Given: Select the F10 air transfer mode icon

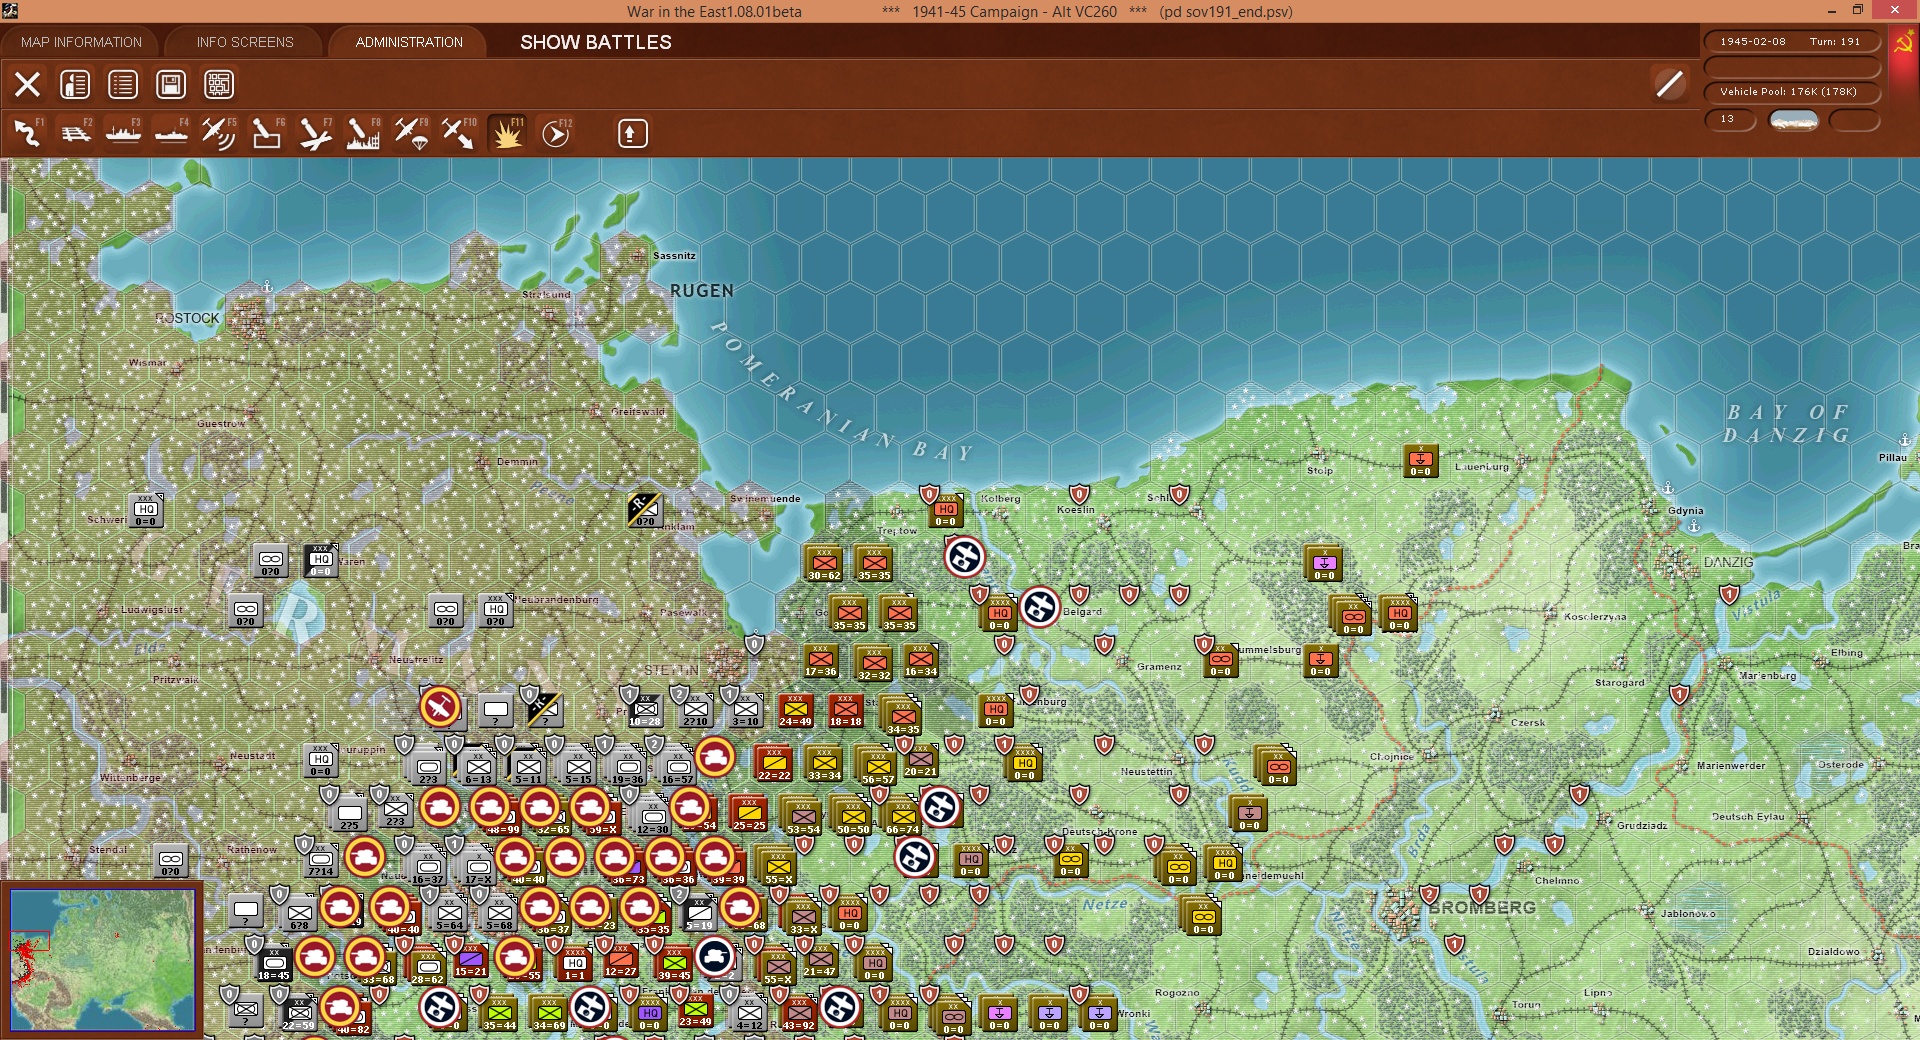Looking at the screenshot, I should (x=459, y=133).
